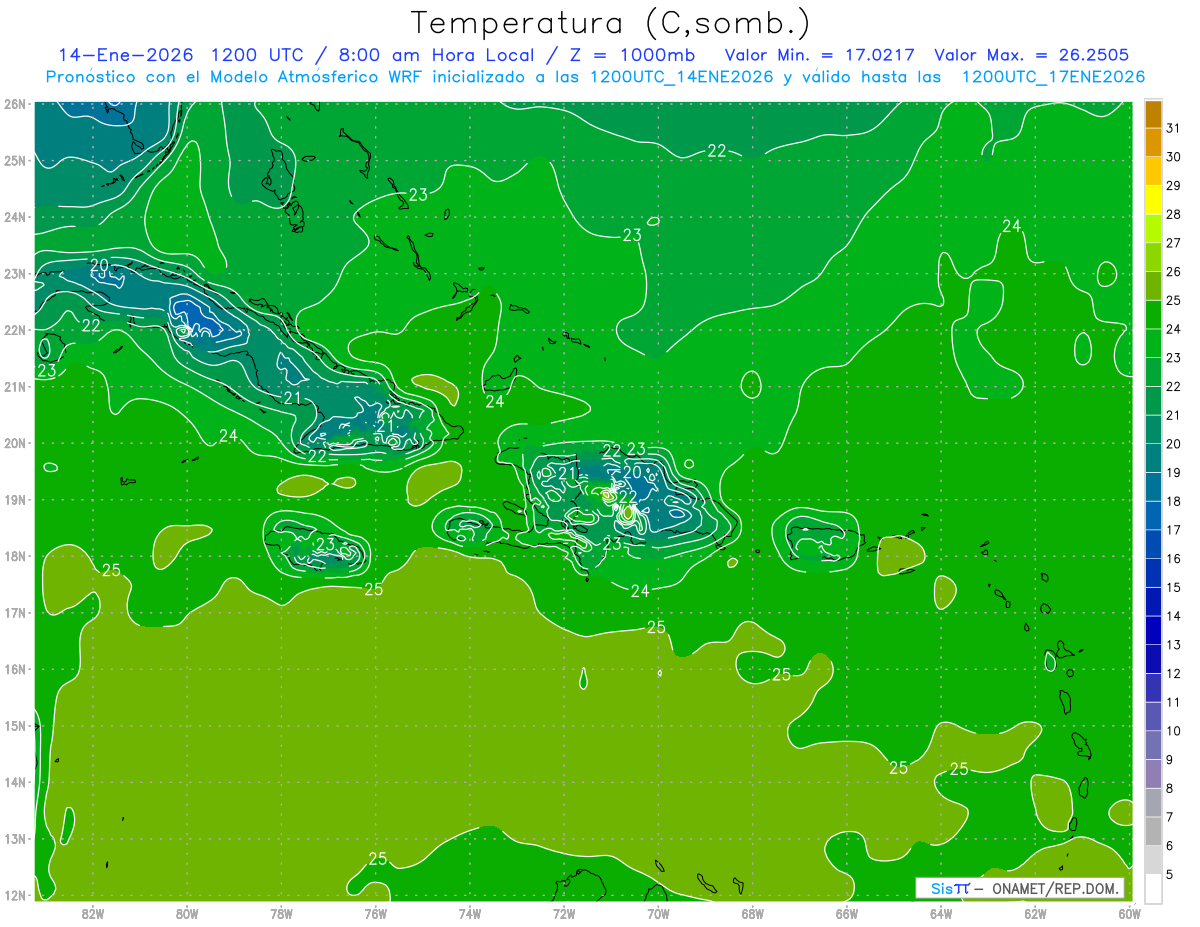1200x927 pixels.
Task: Click the latitude axis label "15N"
Action: (x=15, y=725)
